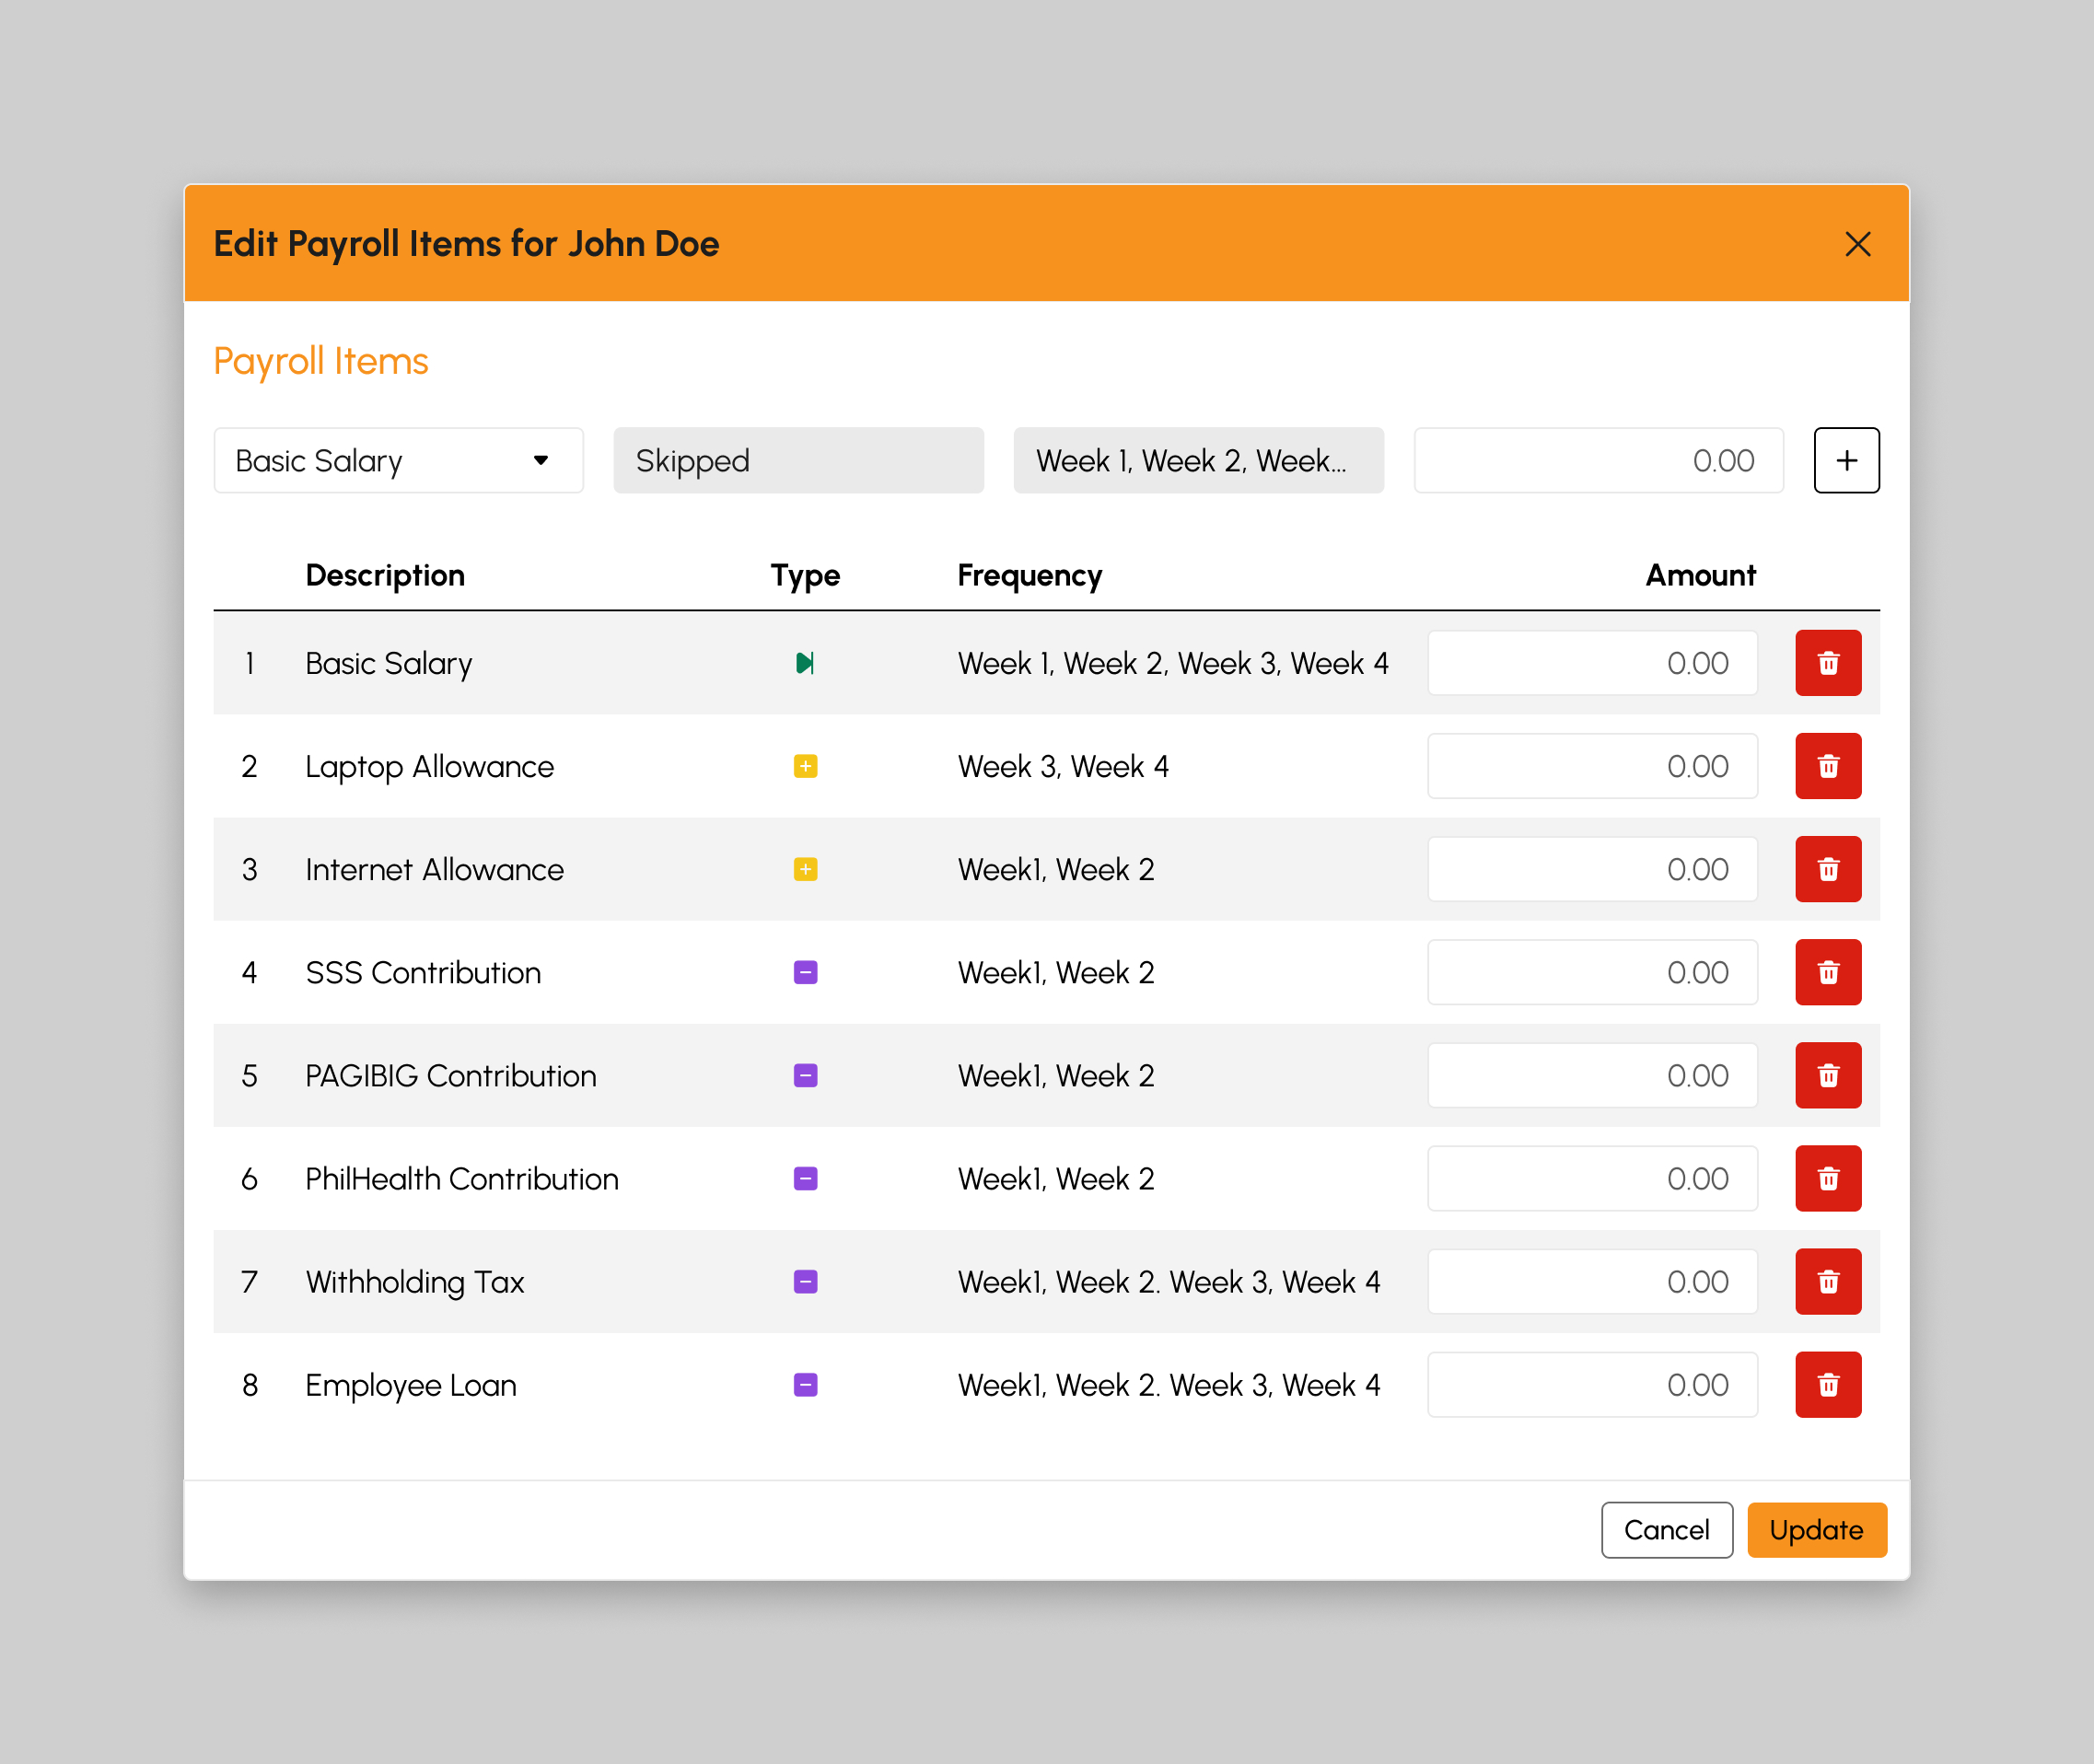Viewport: 2094px width, 1764px height.
Task: Click the skipped type icon for Basic Salary
Action: tap(805, 663)
